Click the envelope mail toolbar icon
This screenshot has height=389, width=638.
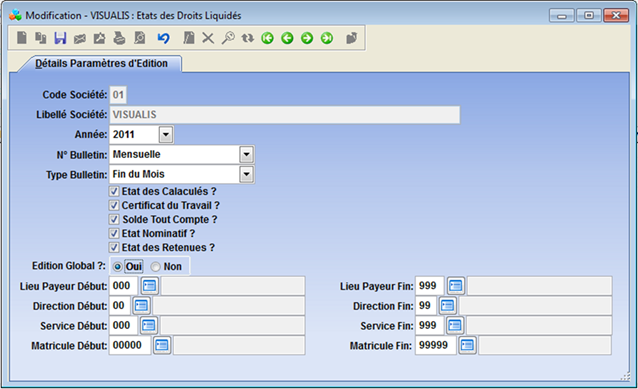coord(80,39)
